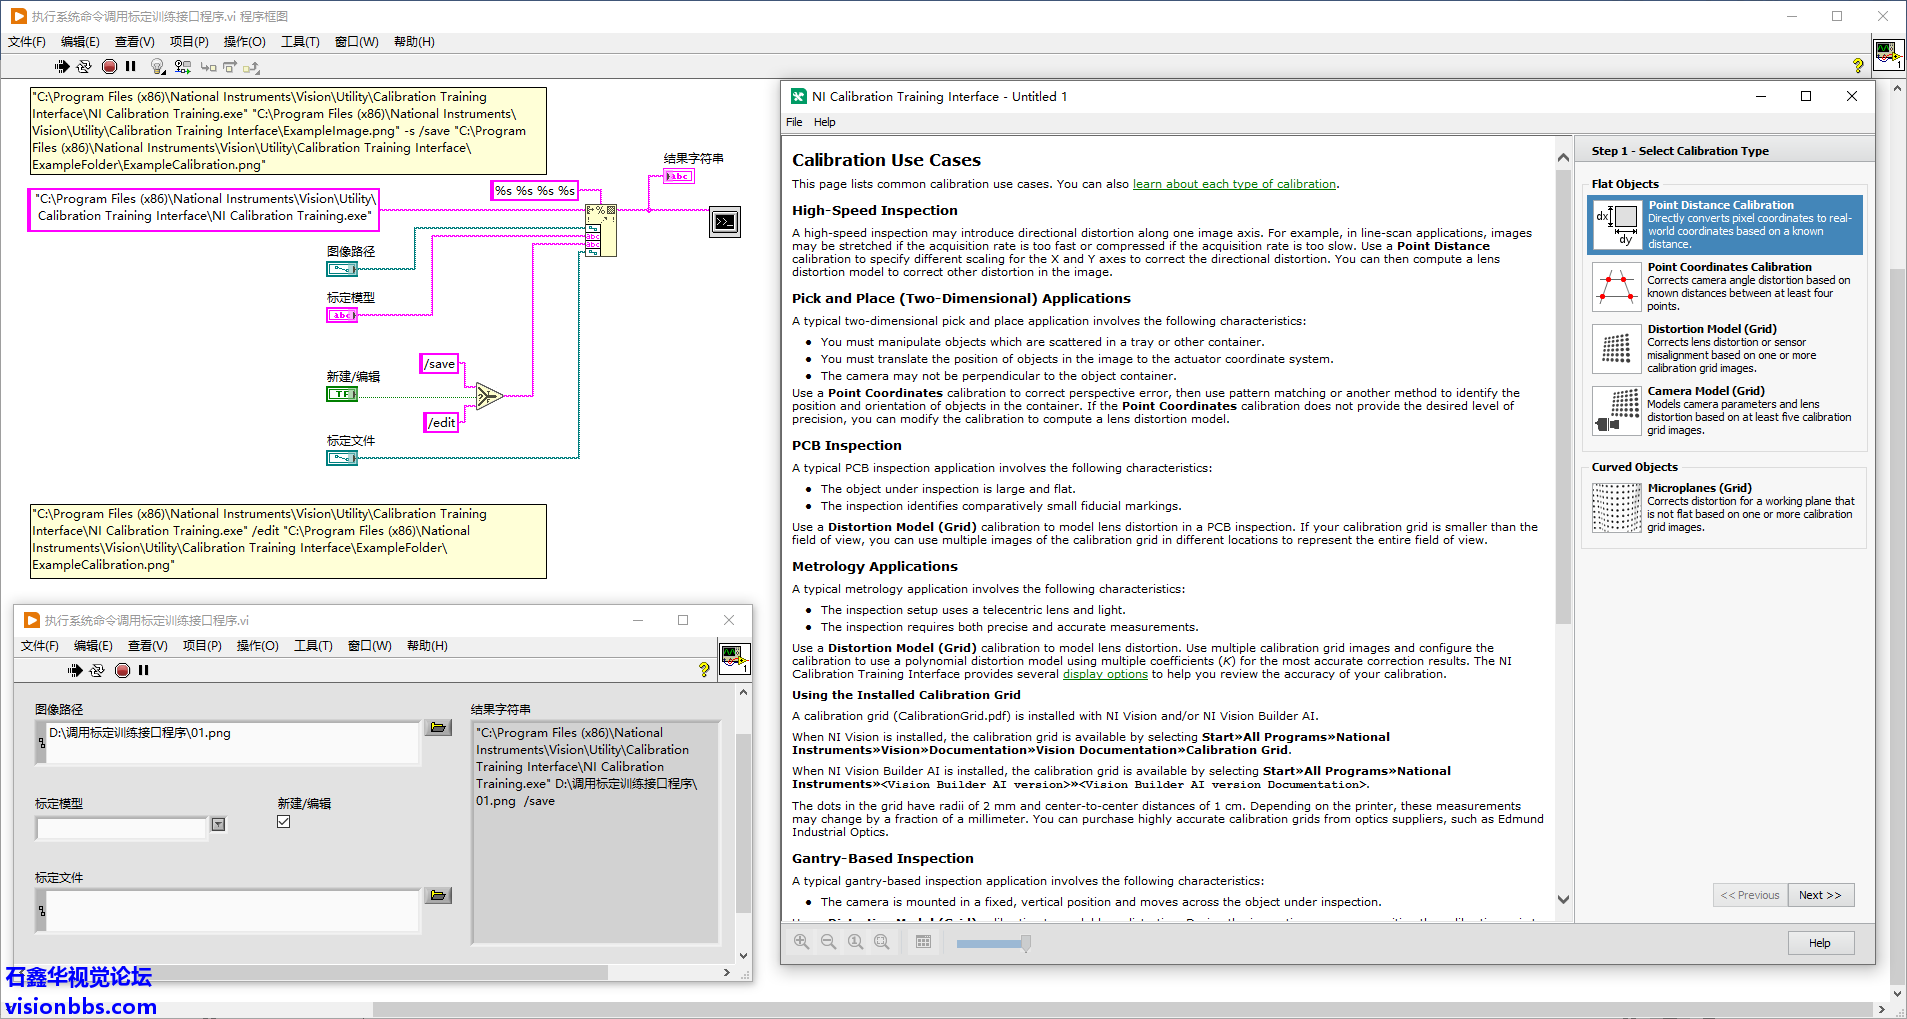Select the Select function triangle node
1907x1019 pixels.
tap(488, 396)
